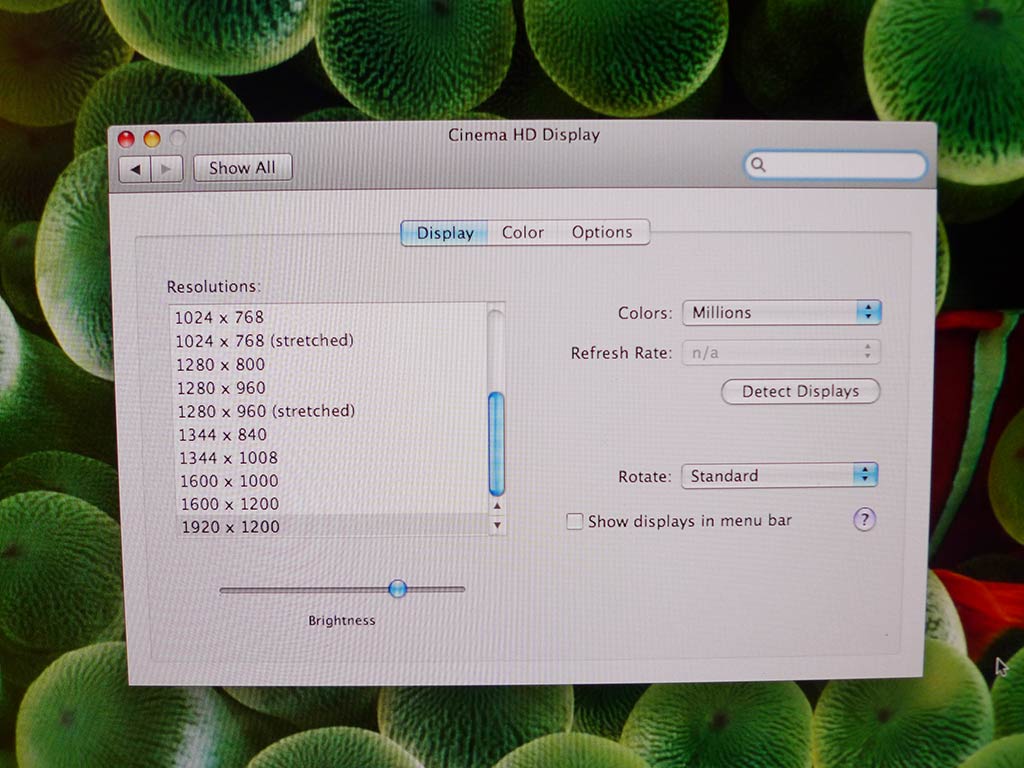Screen dimensions: 1024x768
Task: Click the magnifying glass search icon
Action: click(759, 165)
